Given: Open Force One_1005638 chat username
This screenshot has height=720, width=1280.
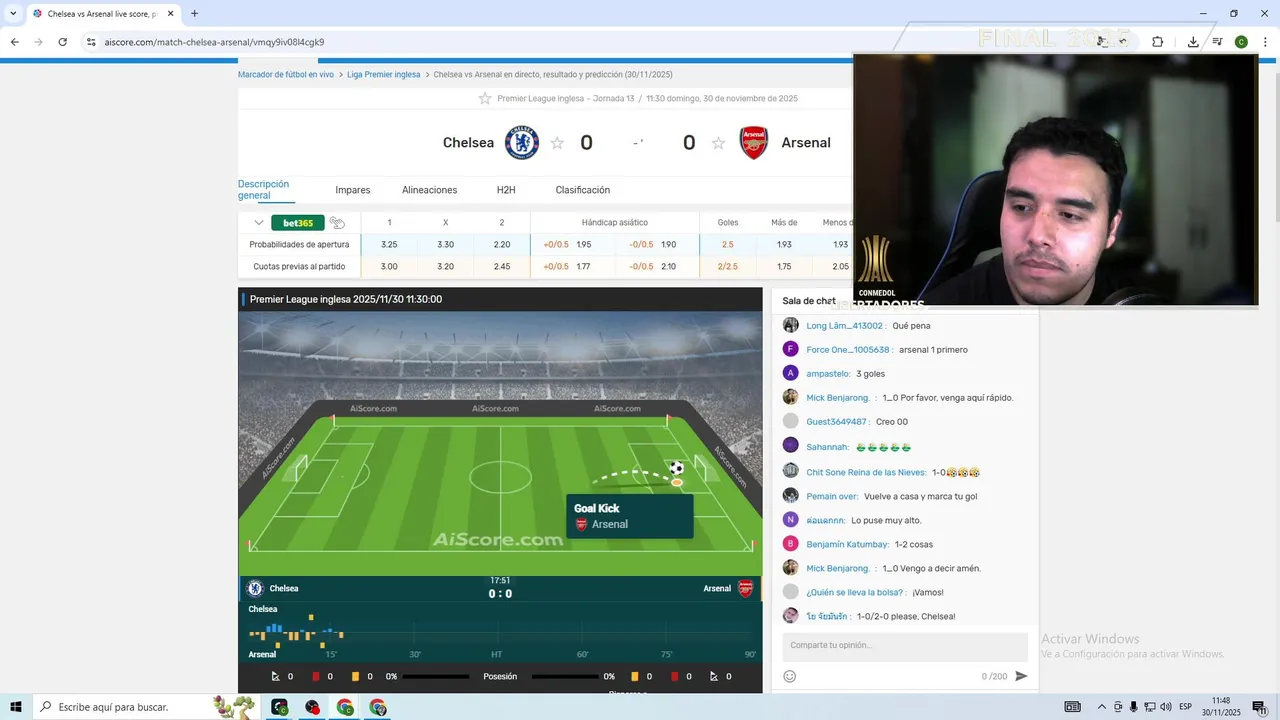Looking at the screenshot, I should (x=850, y=350).
